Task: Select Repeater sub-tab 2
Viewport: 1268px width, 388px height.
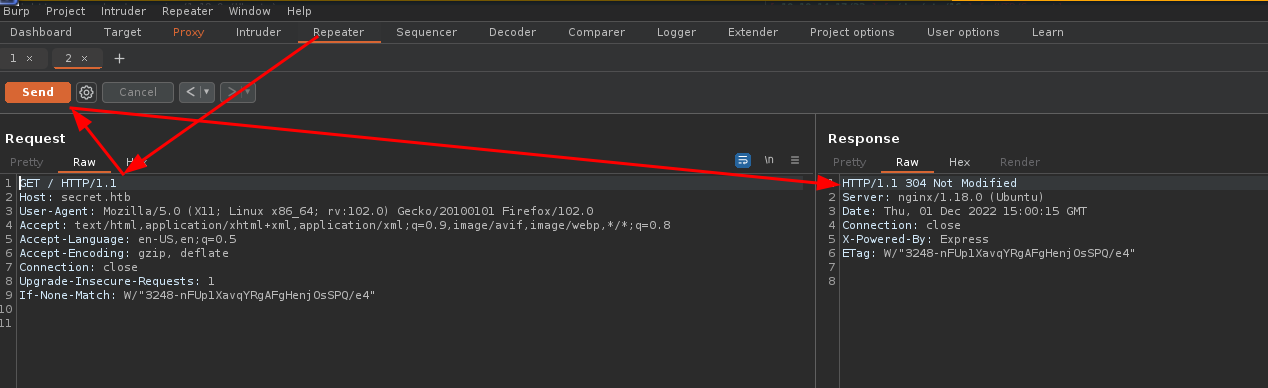Action: (69, 59)
